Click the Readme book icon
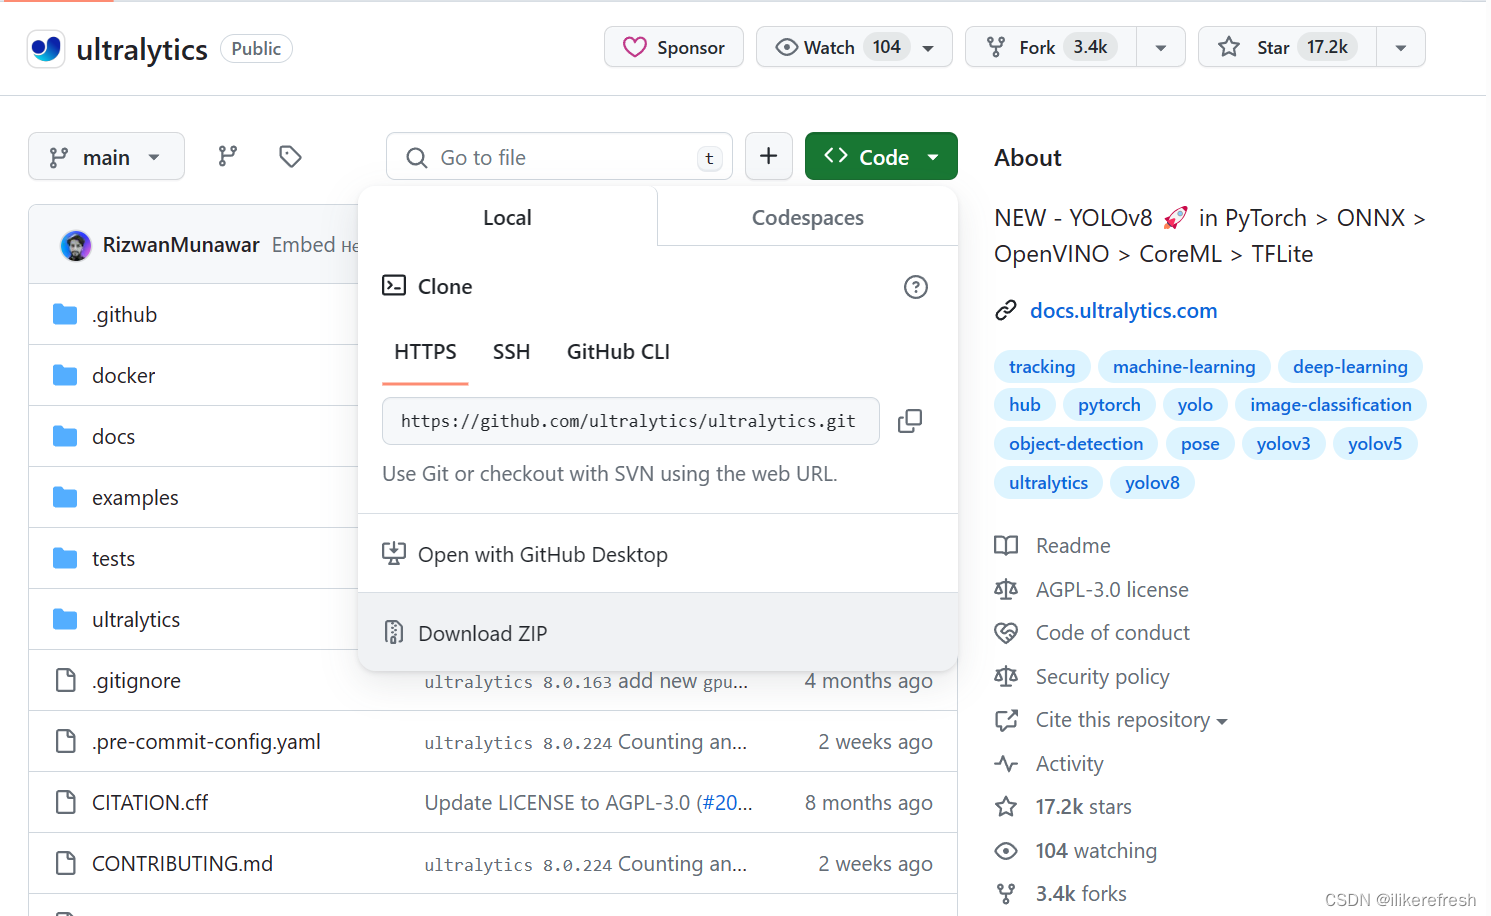The width and height of the screenshot is (1491, 916). click(1006, 545)
